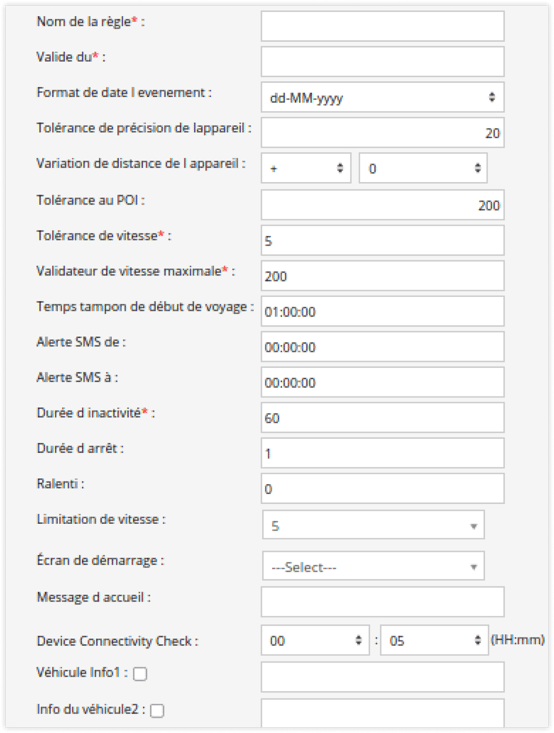The image size is (554, 733).
Task: Click the Durée d inactivité field
Action: tap(382, 417)
